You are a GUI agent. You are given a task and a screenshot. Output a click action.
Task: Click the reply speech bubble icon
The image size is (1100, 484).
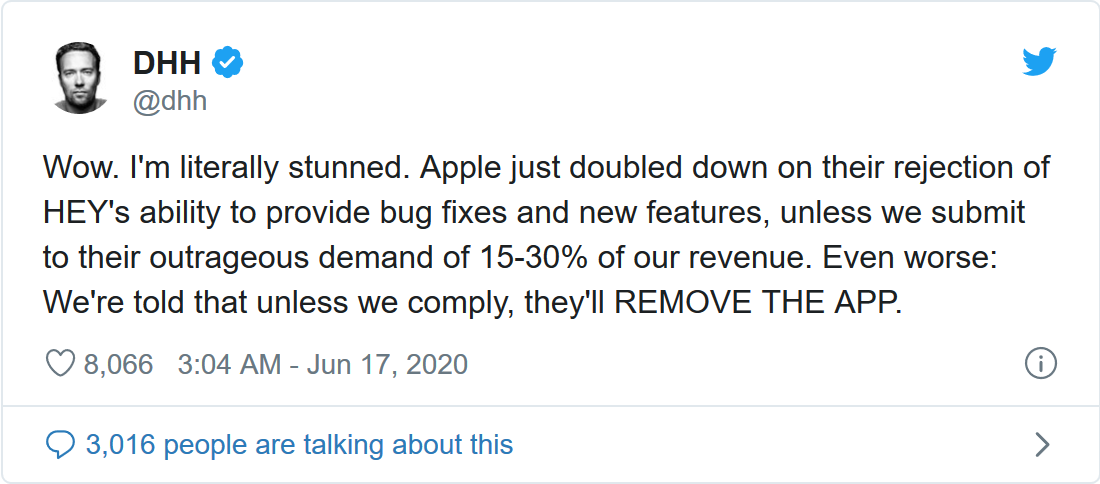(x=61, y=444)
